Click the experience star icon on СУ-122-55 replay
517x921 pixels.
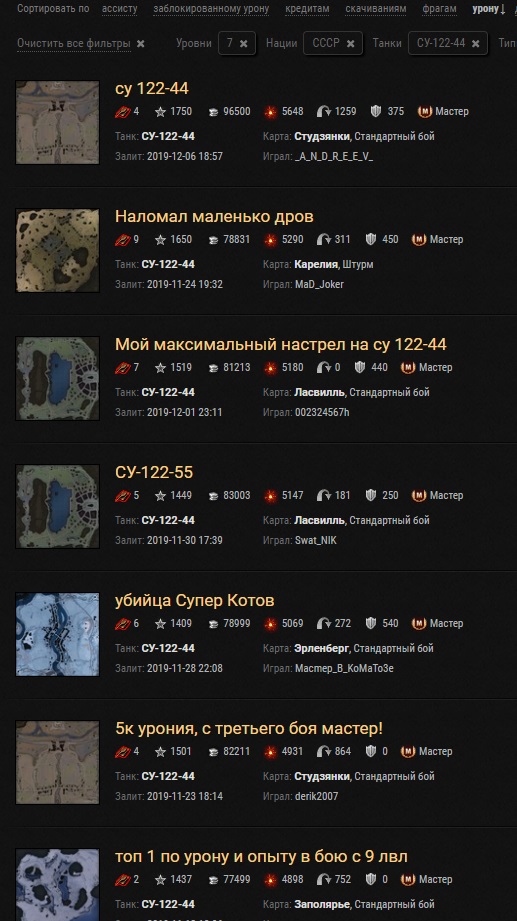pos(160,496)
